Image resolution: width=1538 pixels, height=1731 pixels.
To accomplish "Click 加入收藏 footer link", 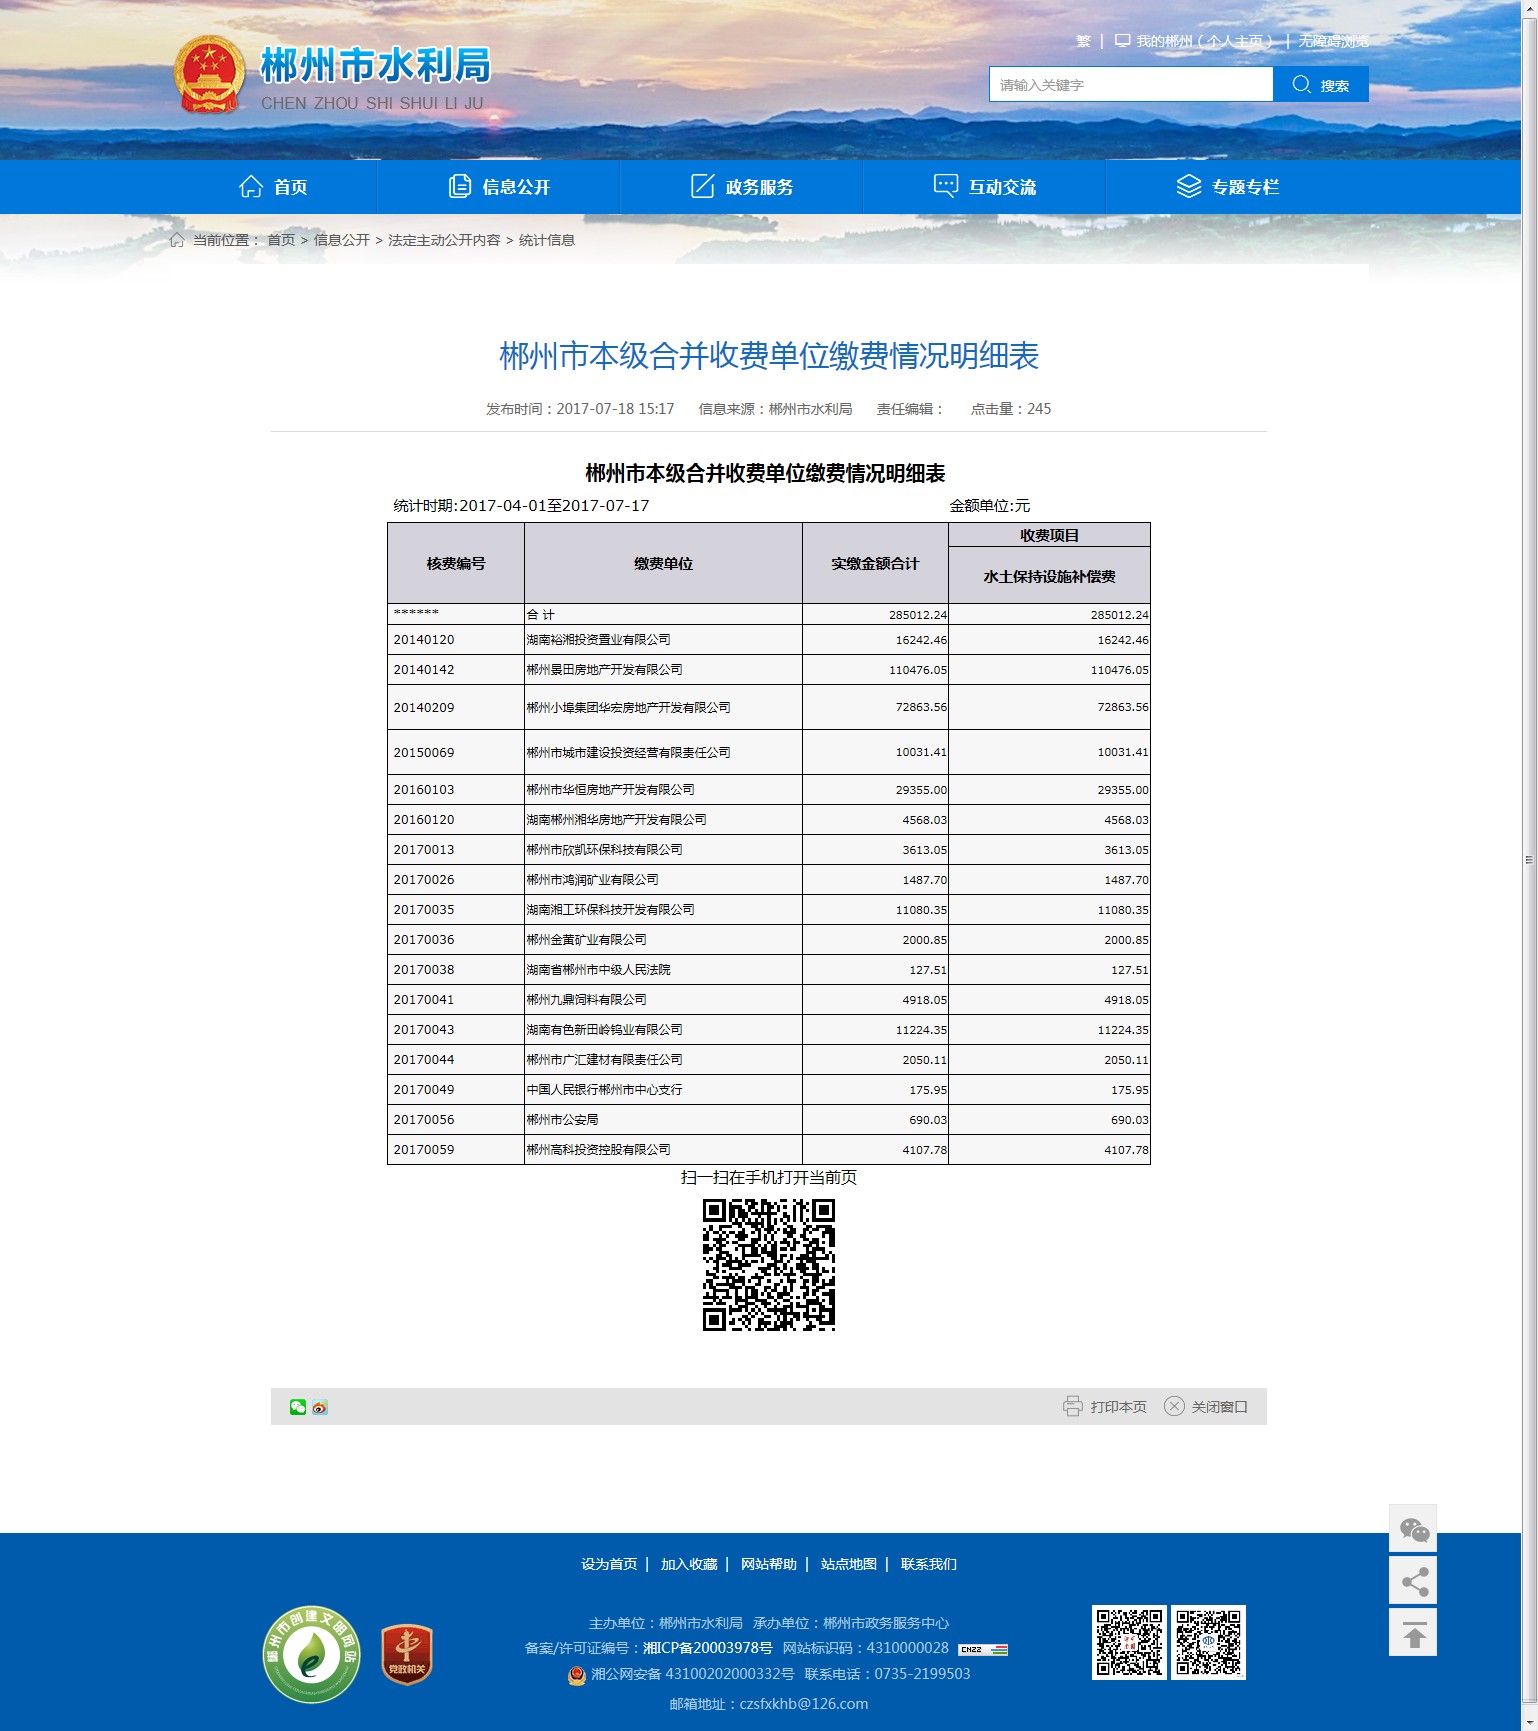I will pos(689,1564).
